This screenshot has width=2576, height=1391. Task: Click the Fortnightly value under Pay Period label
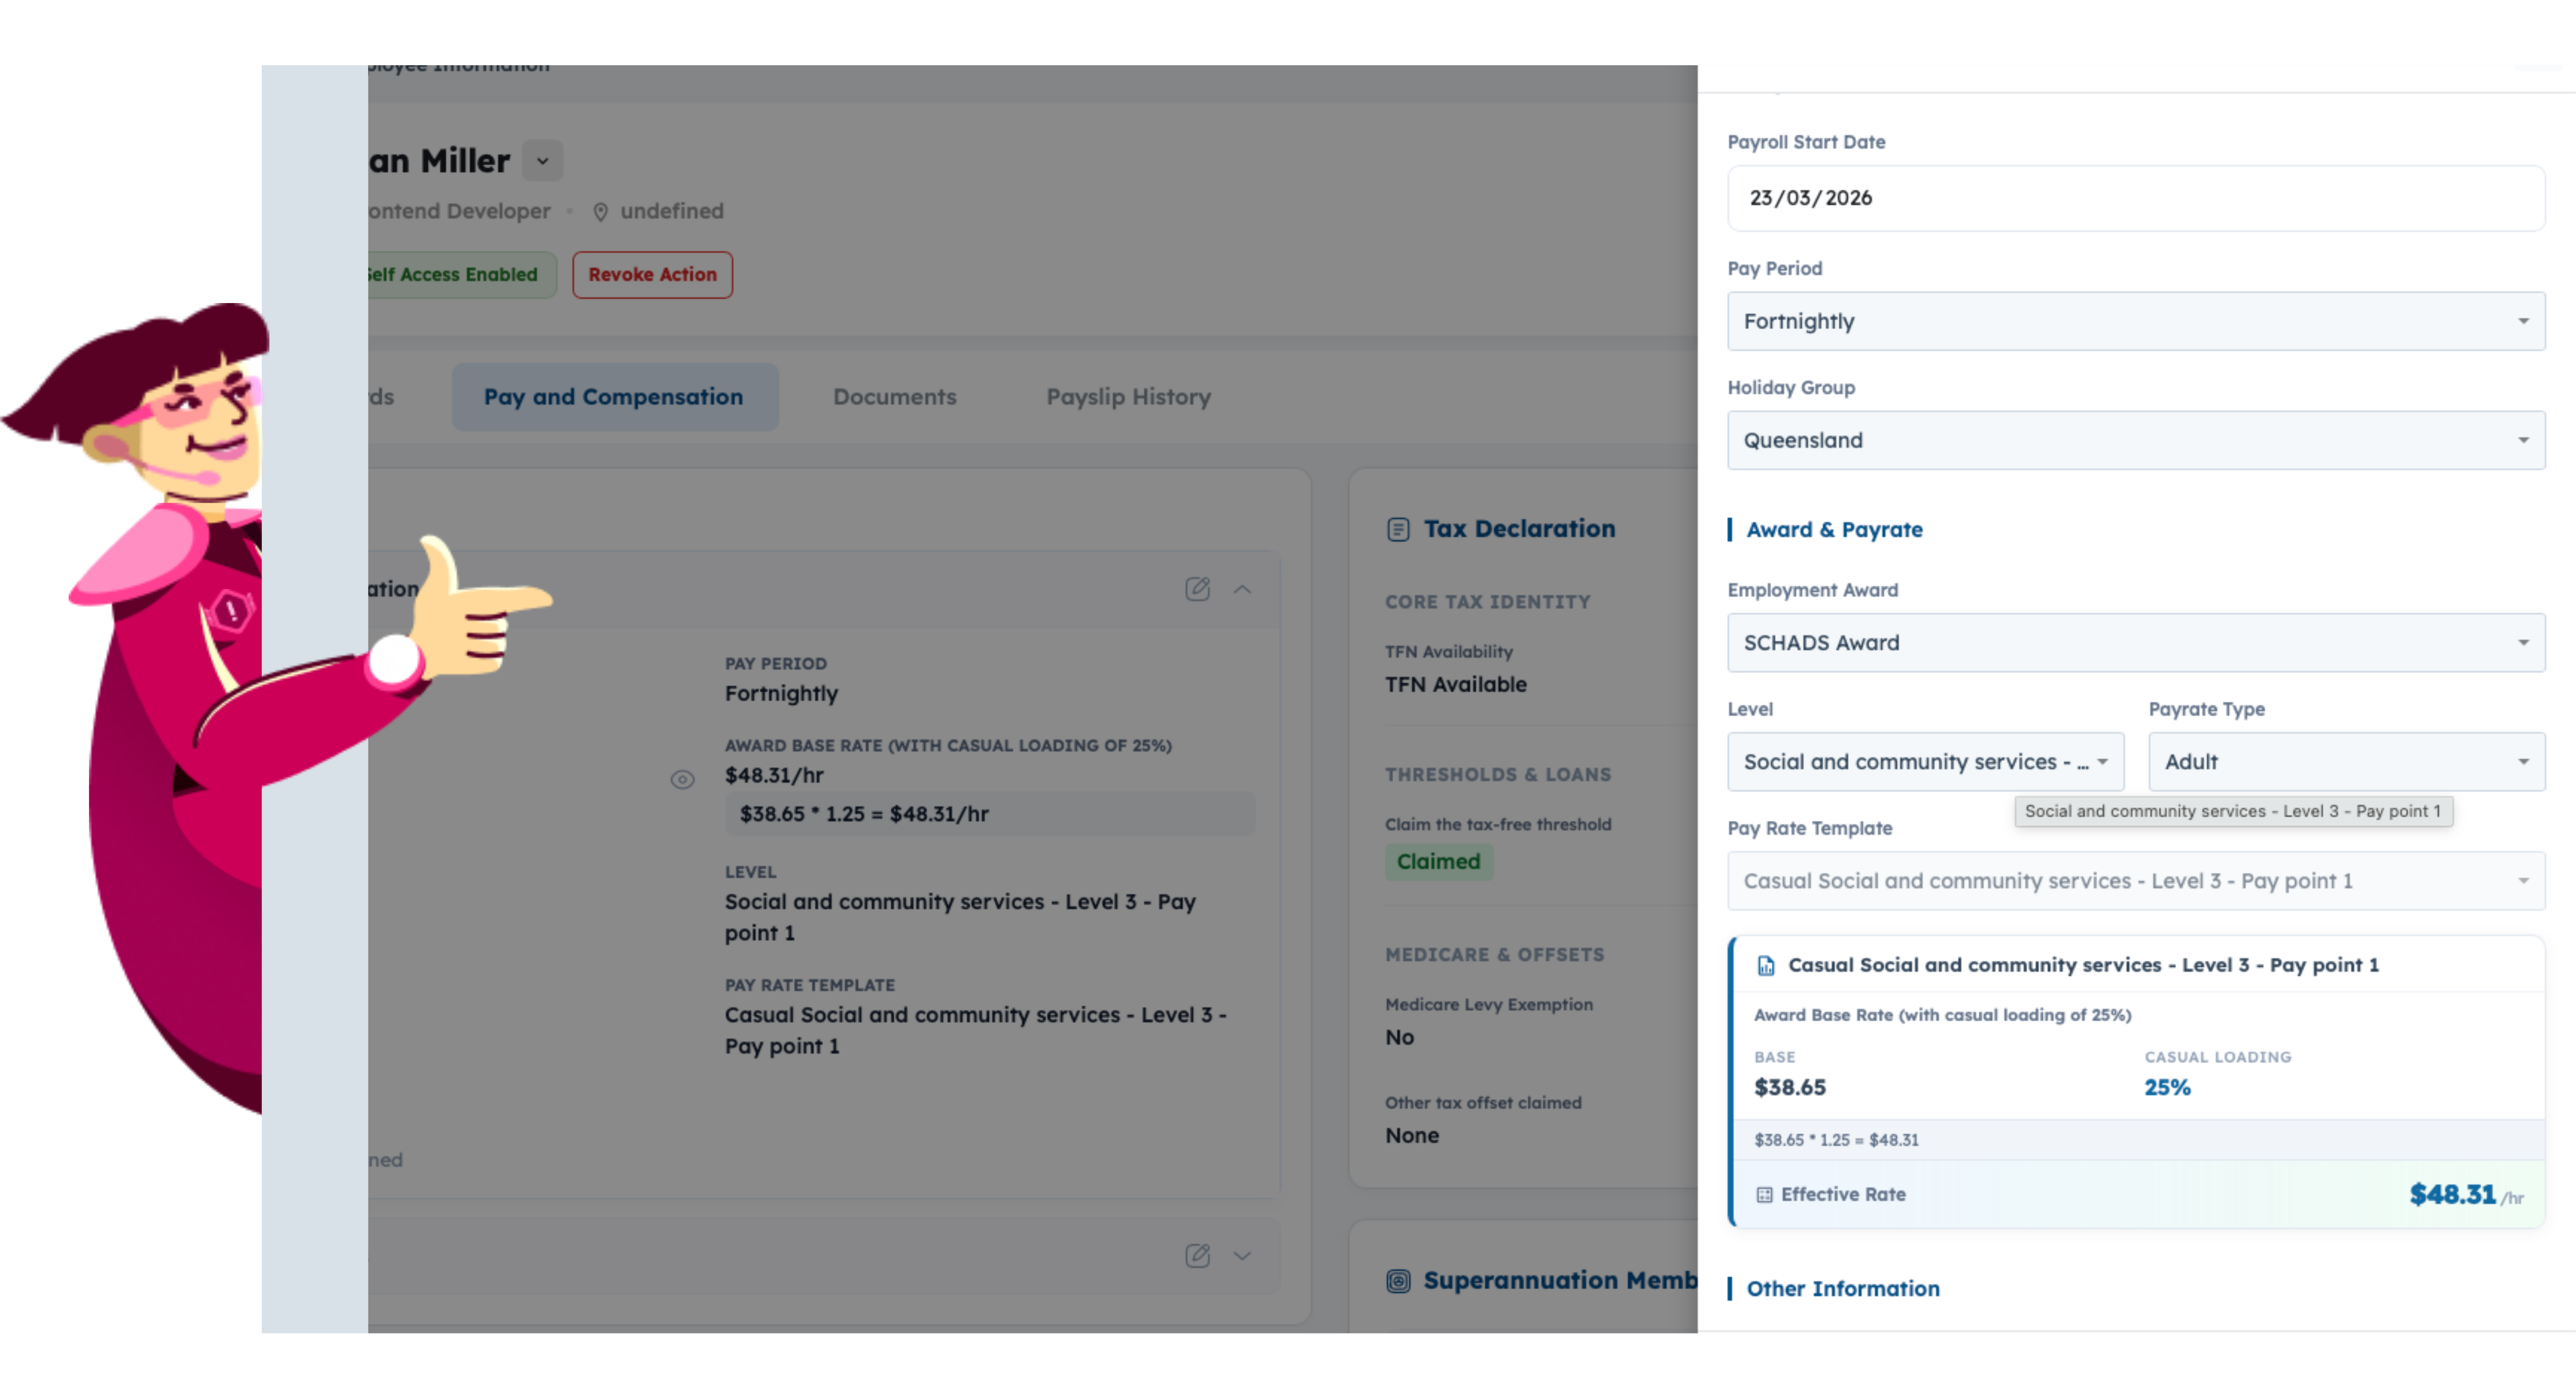click(x=781, y=694)
